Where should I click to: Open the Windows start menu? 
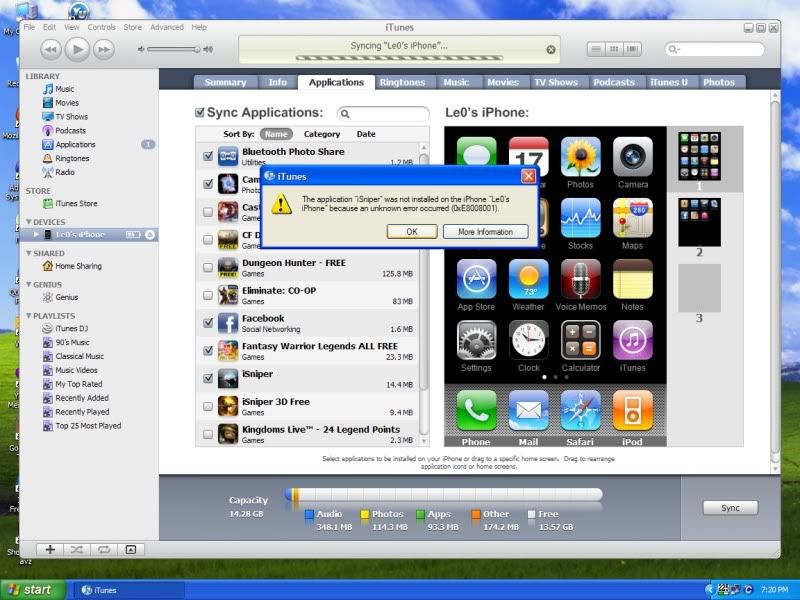(33, 590)
